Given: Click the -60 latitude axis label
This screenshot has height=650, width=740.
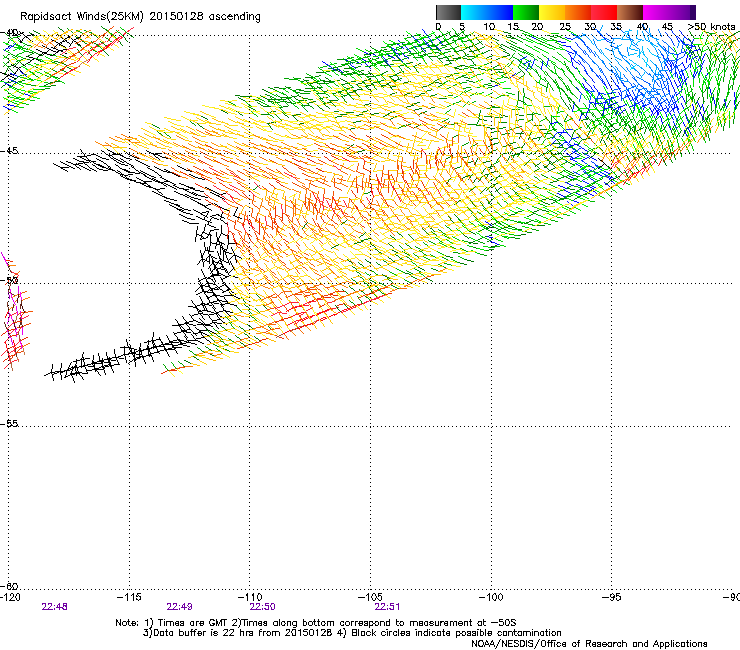Looking at the screenshot, I should click(x=9, y=587).
